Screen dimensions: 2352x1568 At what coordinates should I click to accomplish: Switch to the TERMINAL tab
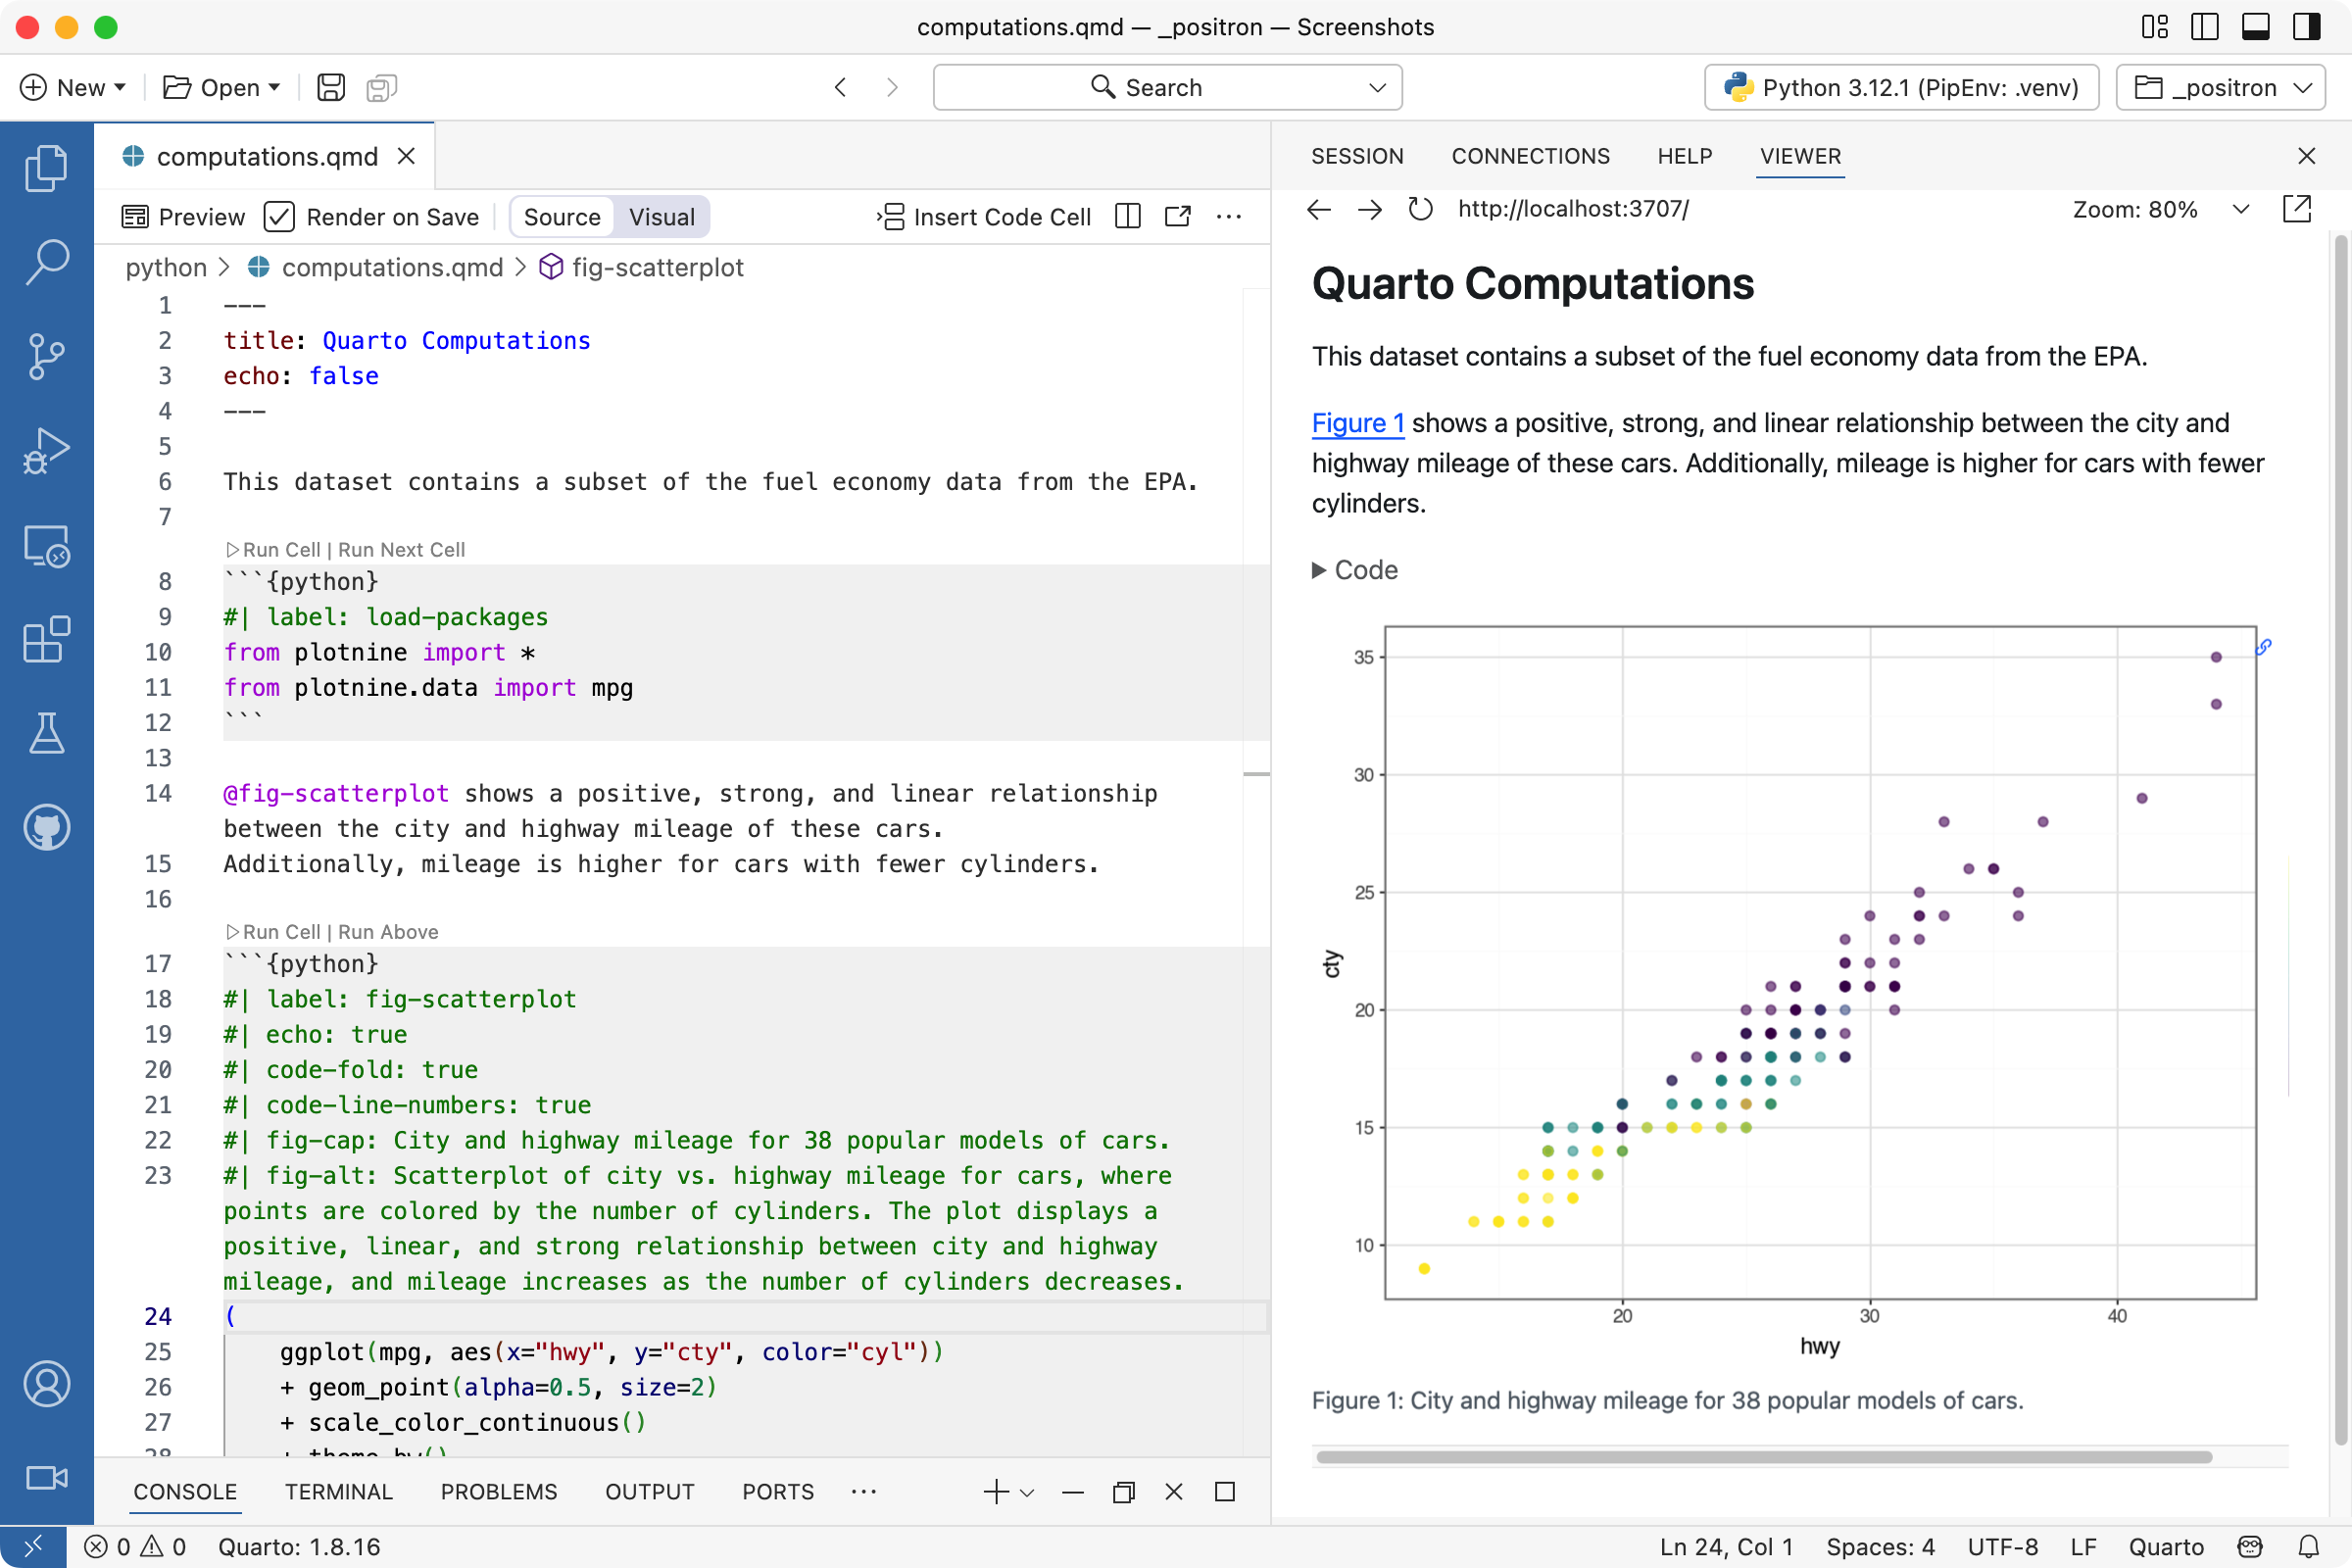pyautogui.click(x=338, y=1491)
